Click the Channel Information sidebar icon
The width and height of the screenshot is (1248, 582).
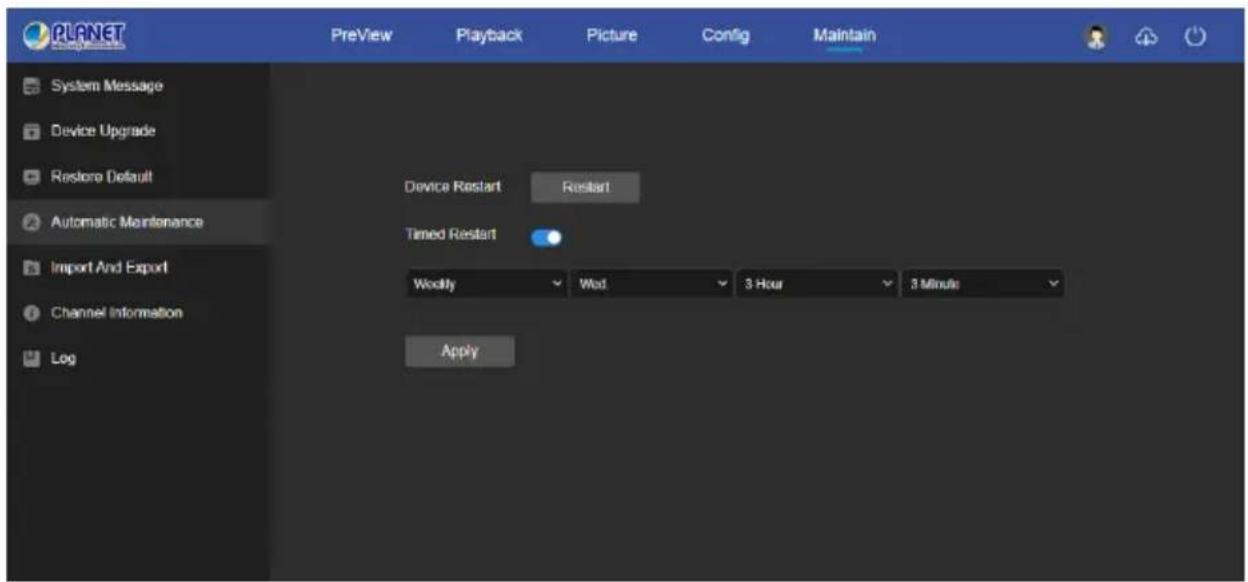[x=32, y=313]
